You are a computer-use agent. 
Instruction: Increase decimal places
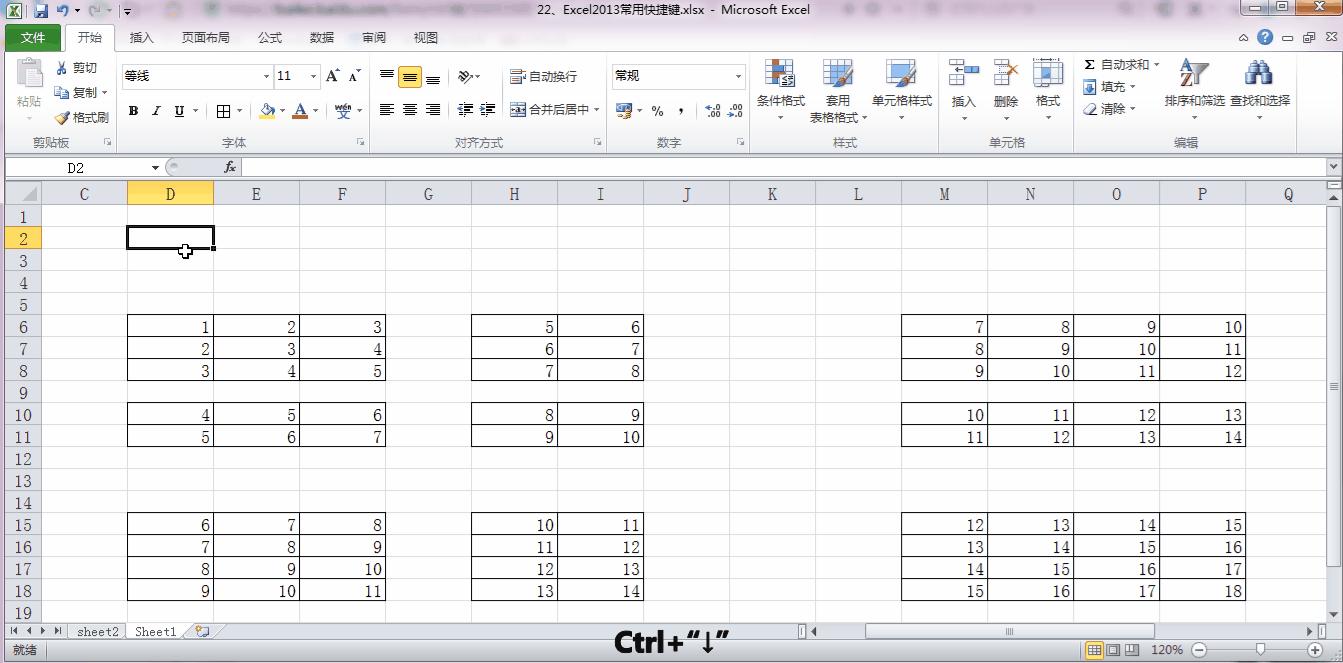click(713, 111)
